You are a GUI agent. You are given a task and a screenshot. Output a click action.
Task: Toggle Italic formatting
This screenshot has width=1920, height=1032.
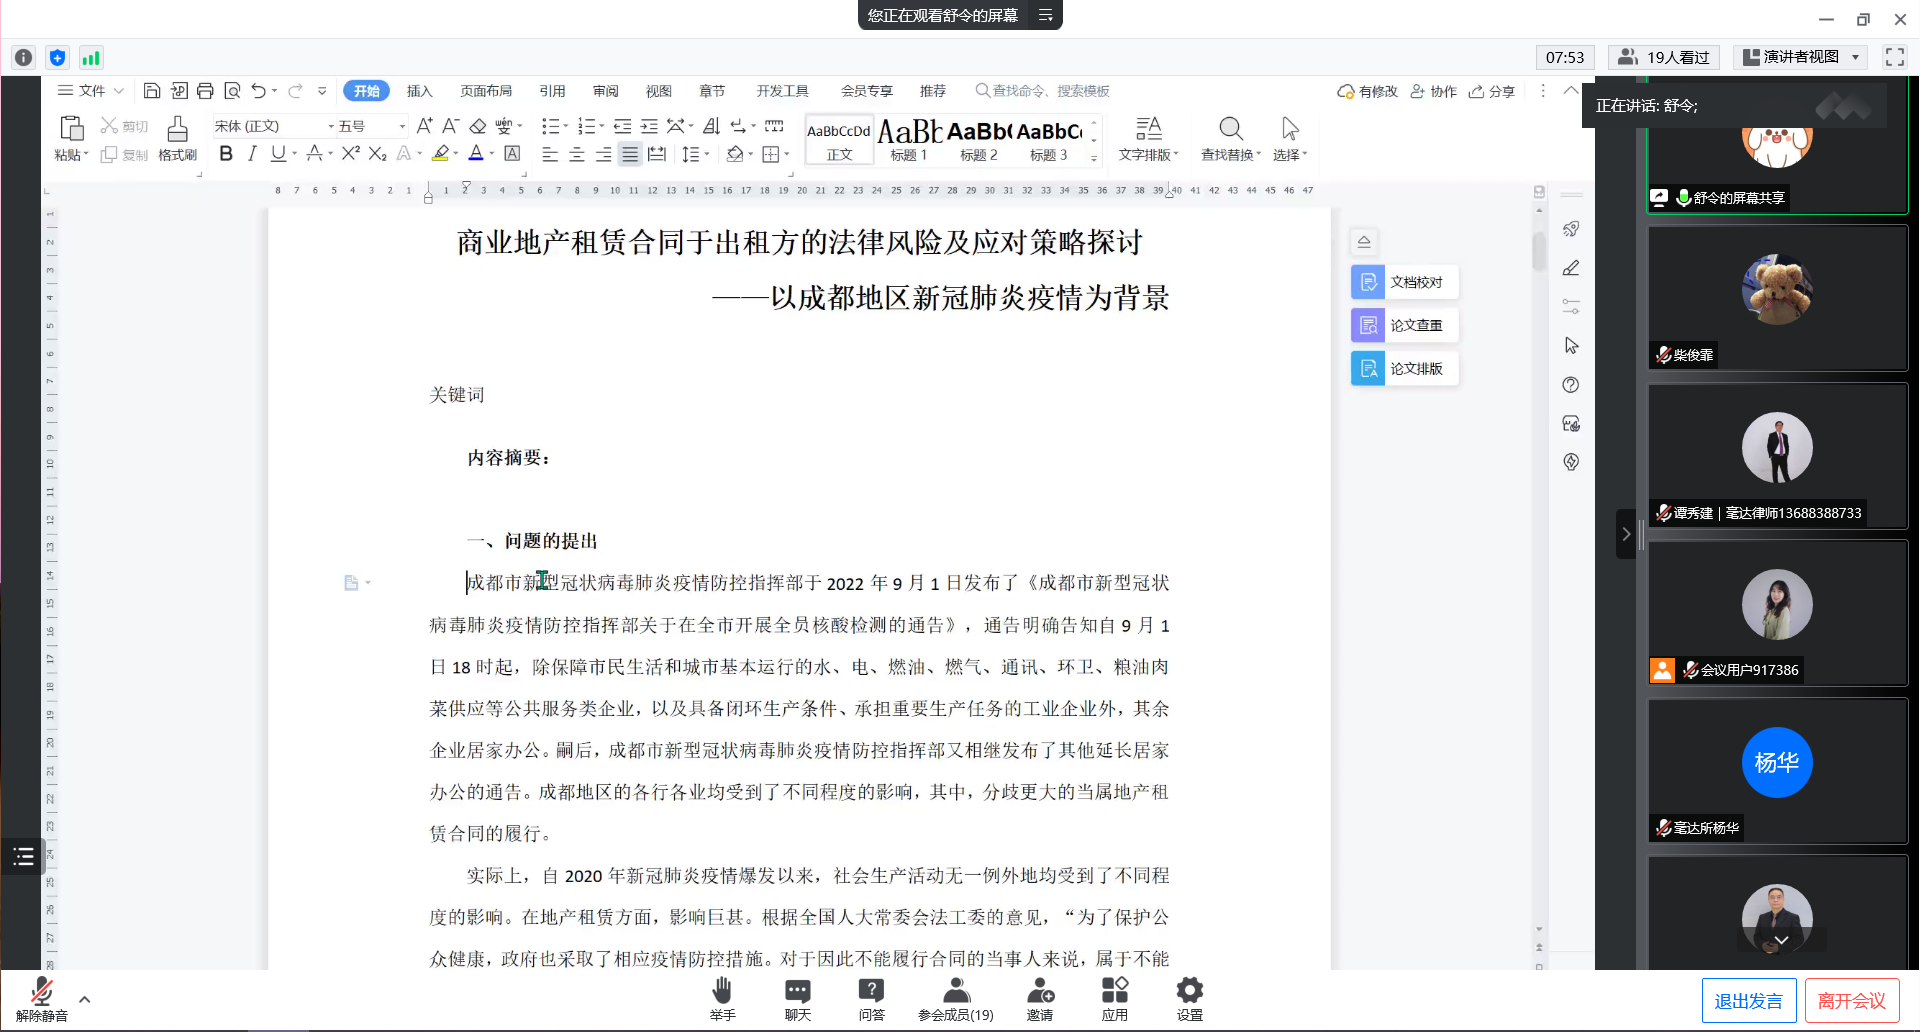click(252, 154)
